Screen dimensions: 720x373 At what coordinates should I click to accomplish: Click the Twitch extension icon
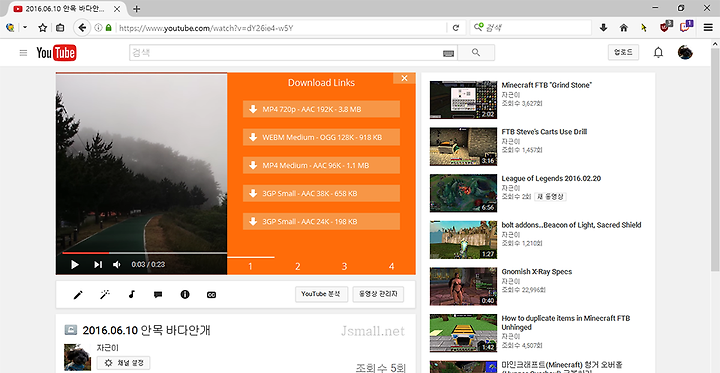point(686,27)
